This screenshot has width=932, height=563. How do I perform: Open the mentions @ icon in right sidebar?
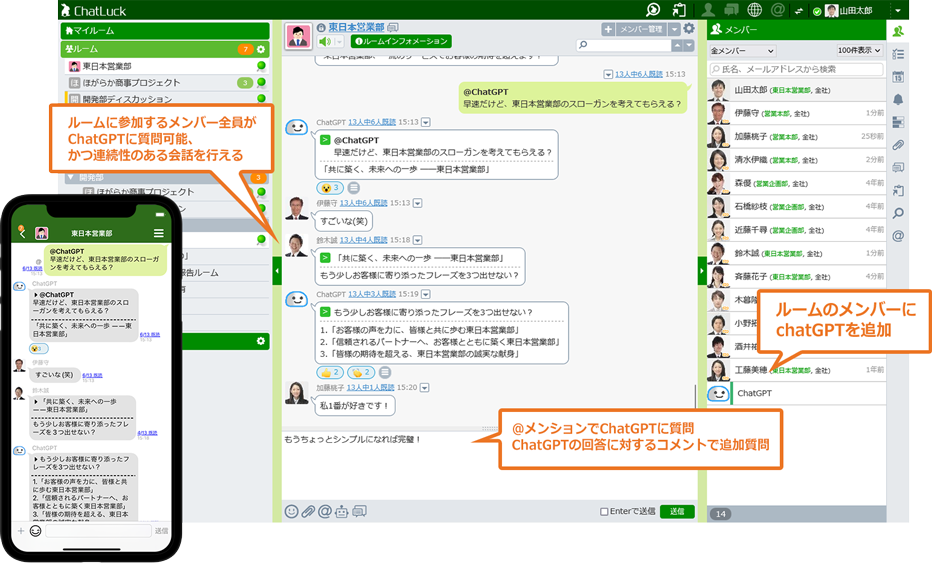(898, 235)
